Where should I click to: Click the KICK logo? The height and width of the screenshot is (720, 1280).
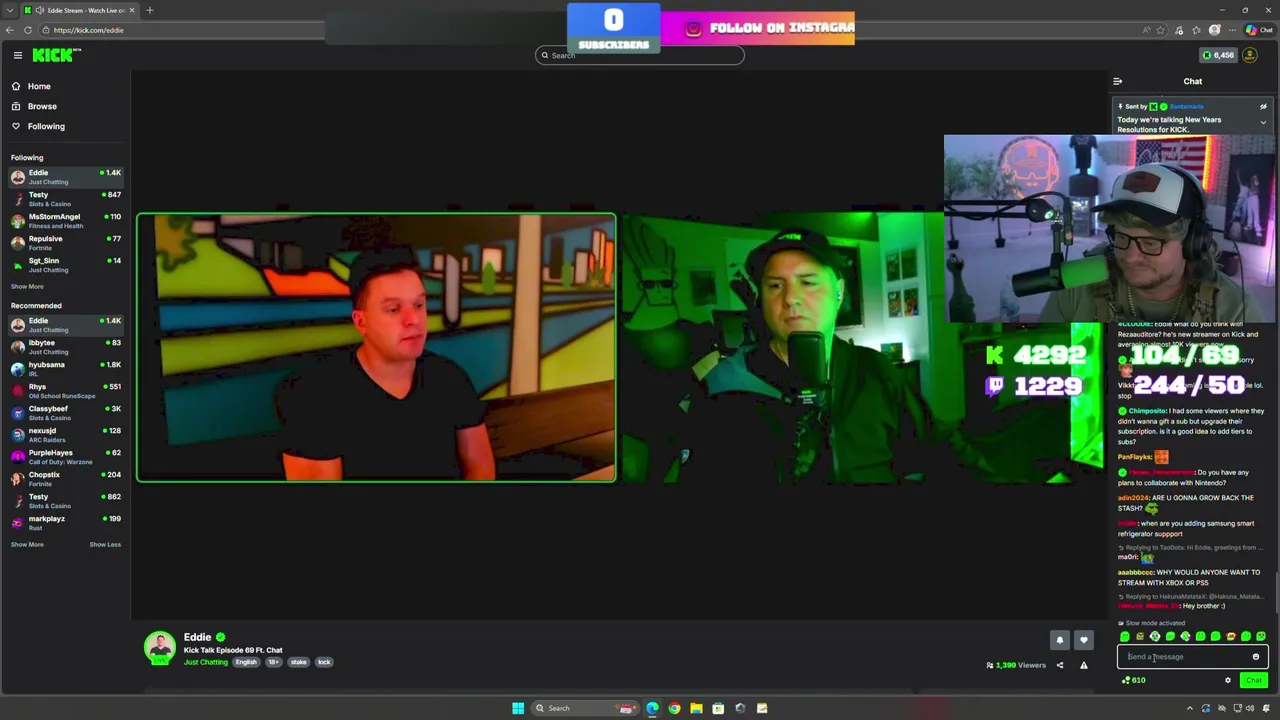[x=58, y=55]
